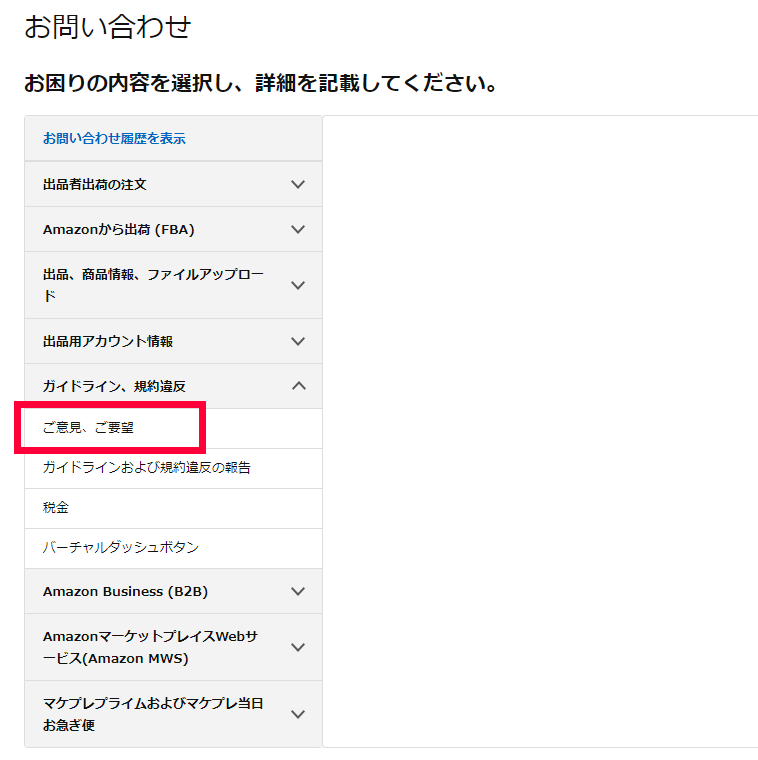
Task: Click the down arrow beside 出品者出荷の注文
Action: 297,185
